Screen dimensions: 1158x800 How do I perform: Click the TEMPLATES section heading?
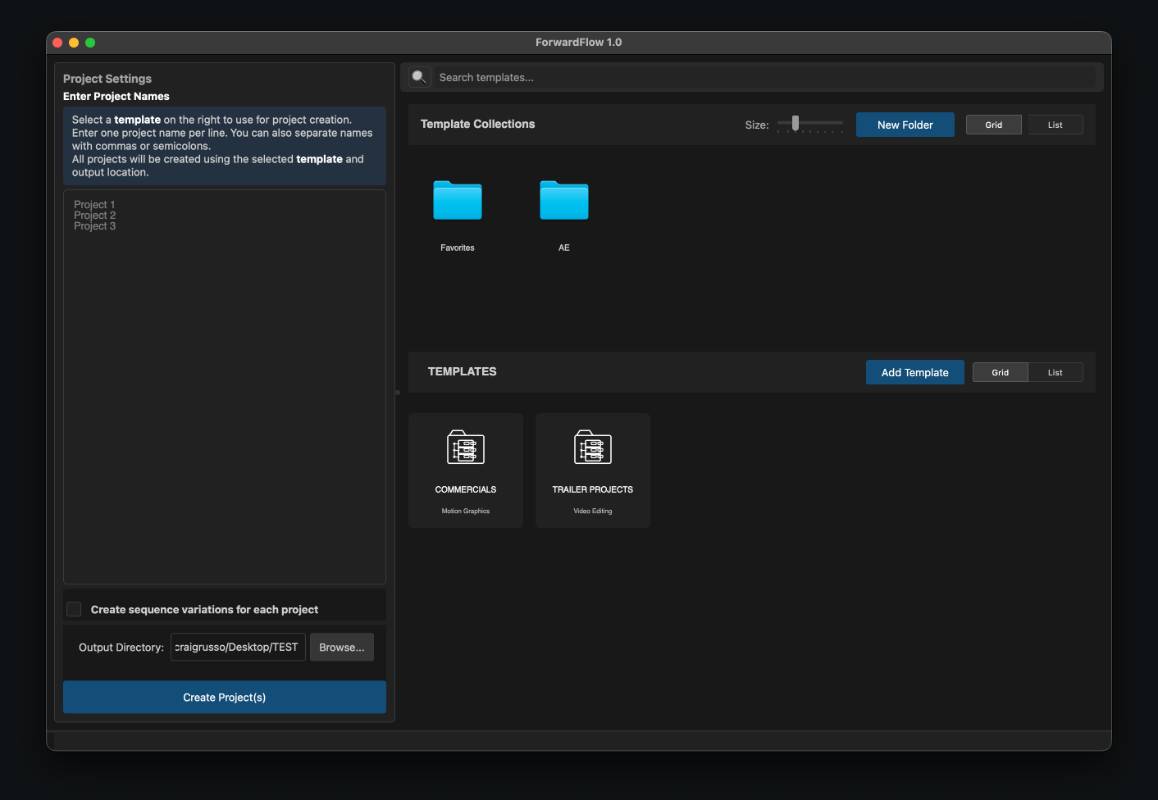[462, 372]
